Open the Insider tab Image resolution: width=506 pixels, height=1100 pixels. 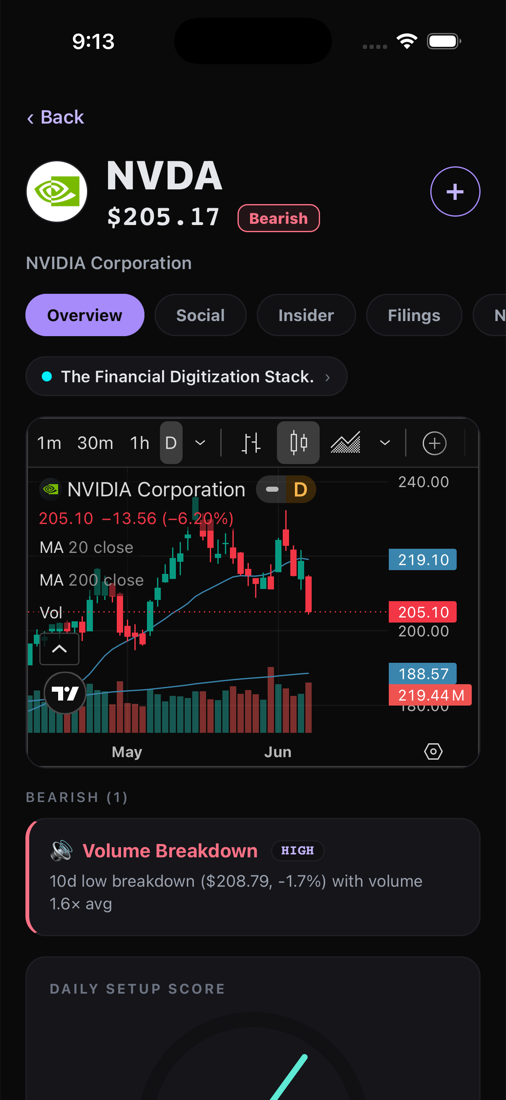[x=306, y=315]
